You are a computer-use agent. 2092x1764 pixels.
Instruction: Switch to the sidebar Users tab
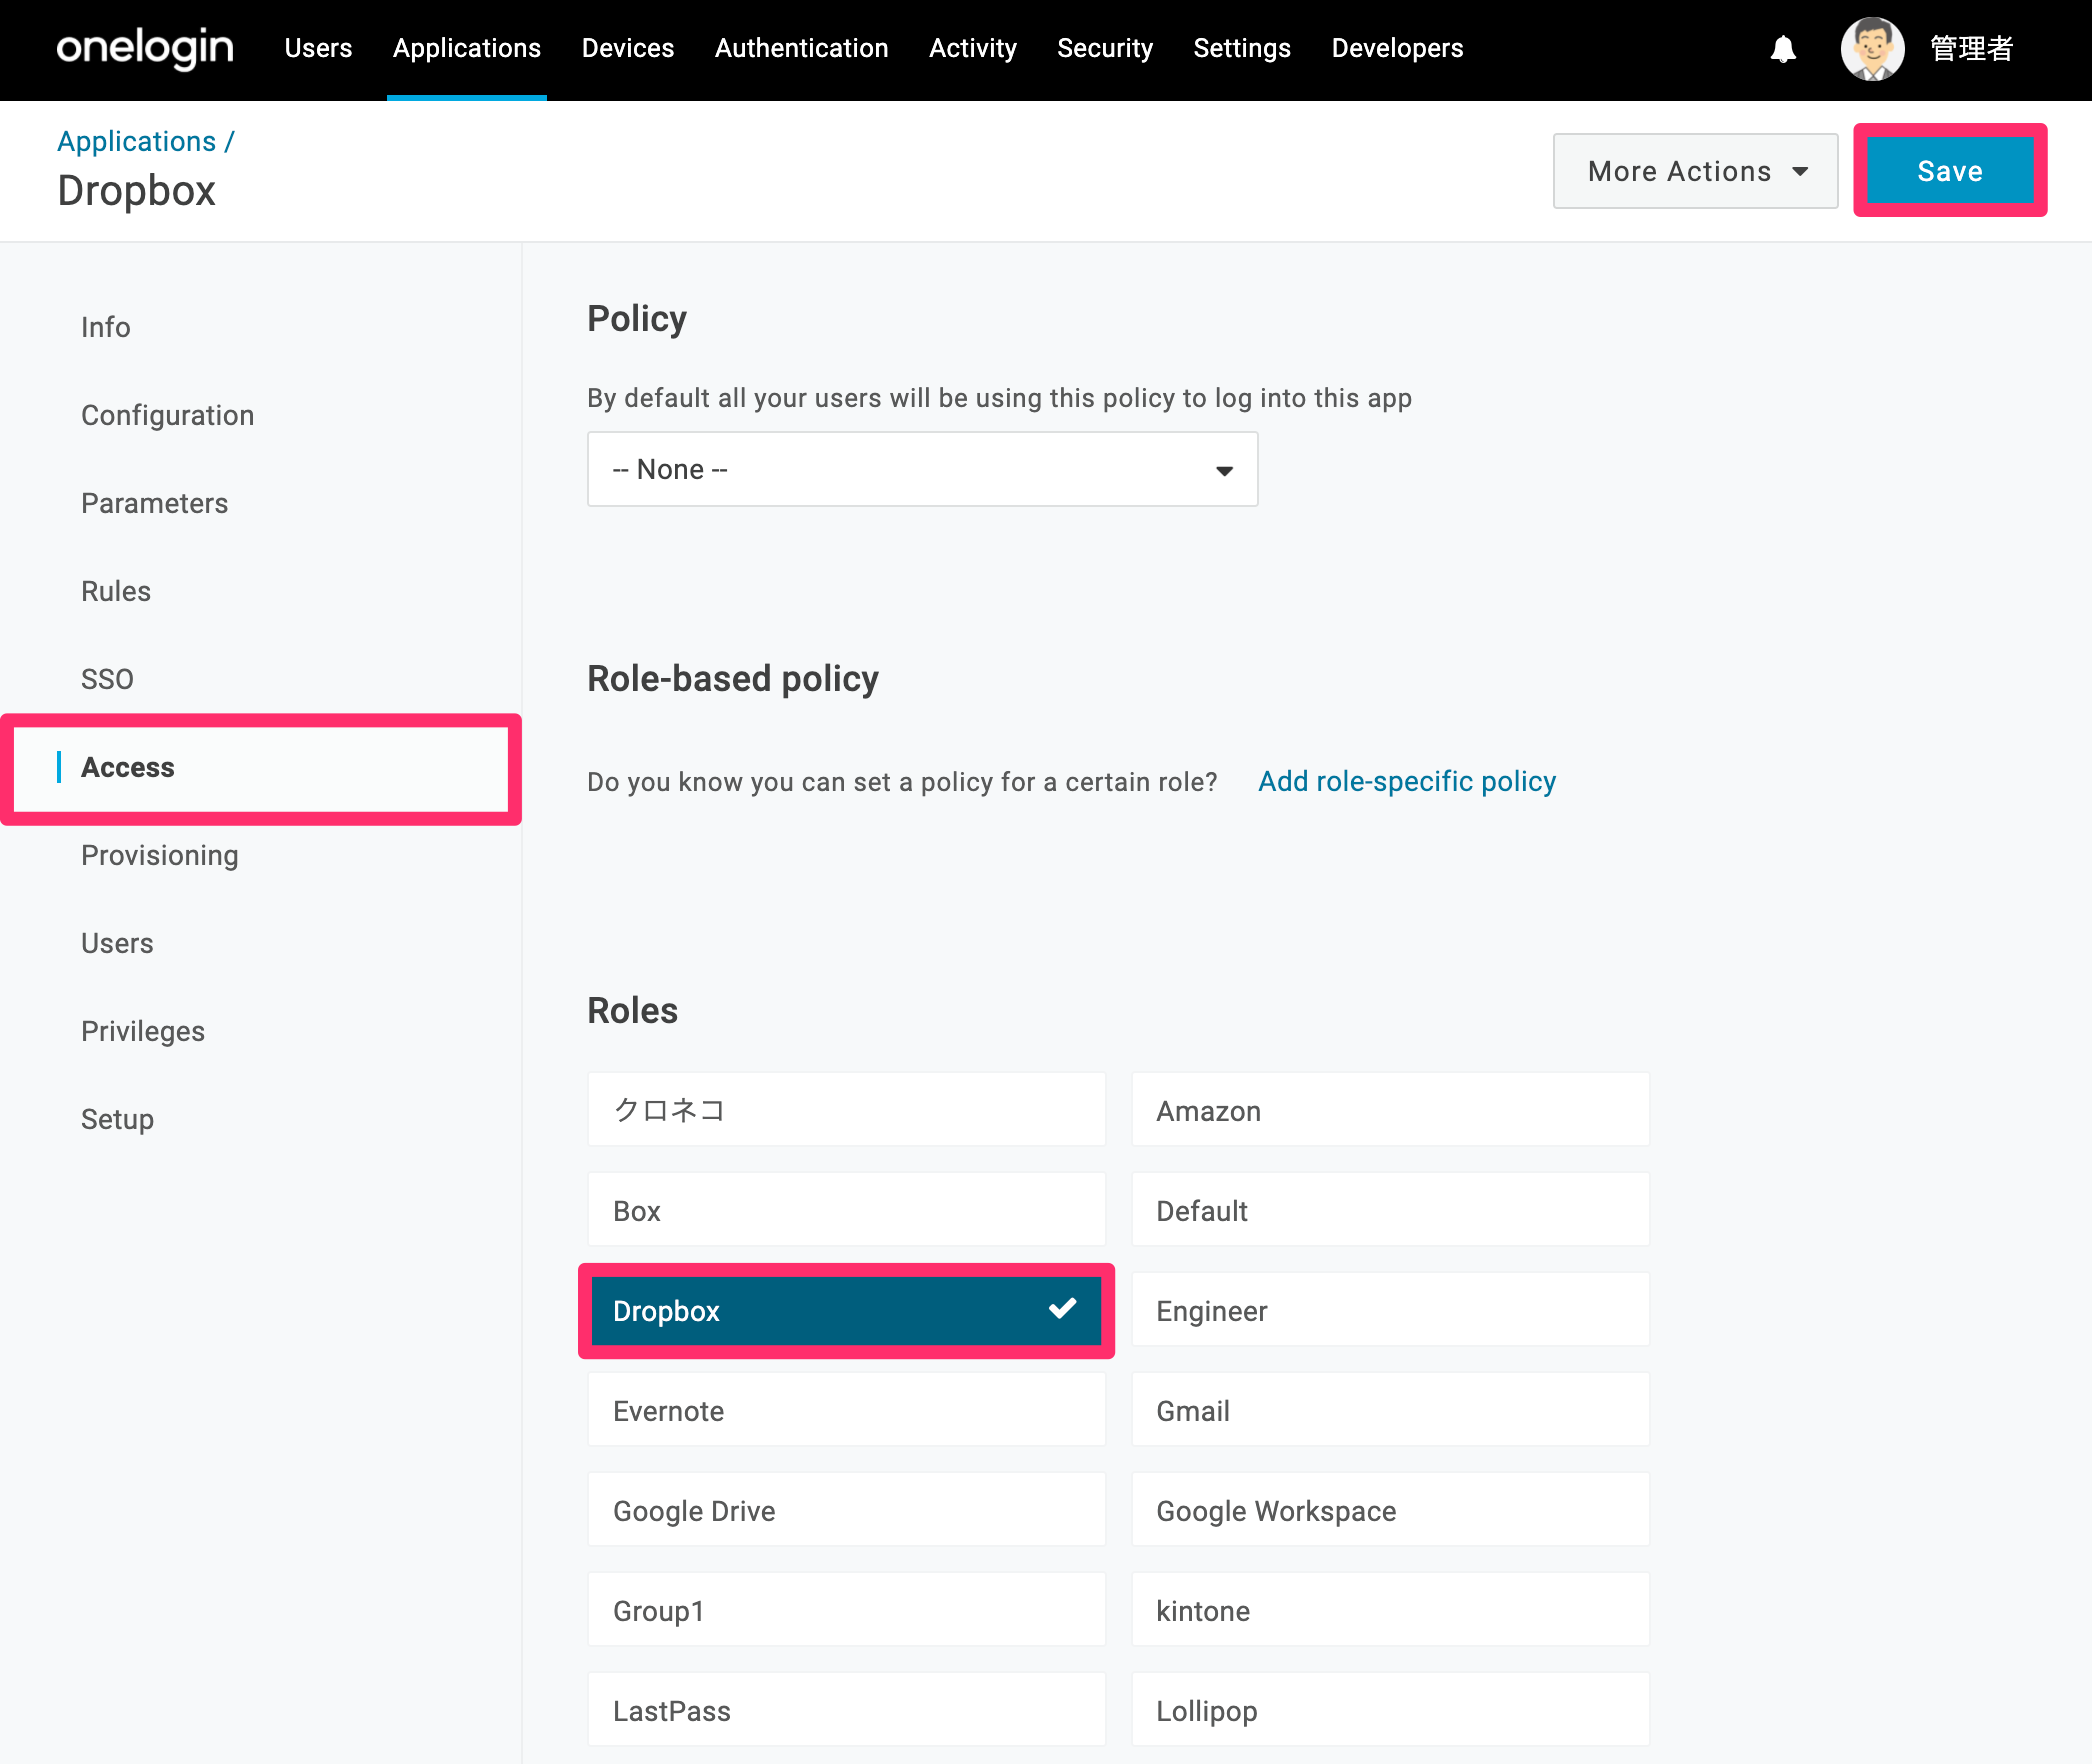pyautogui.click(x=117, y=943)
